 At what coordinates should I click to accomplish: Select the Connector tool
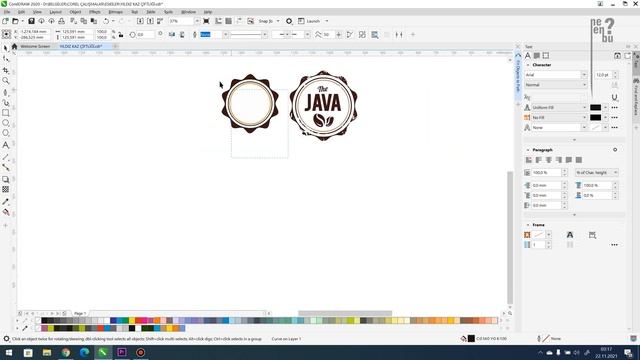[x=6, y=167]
